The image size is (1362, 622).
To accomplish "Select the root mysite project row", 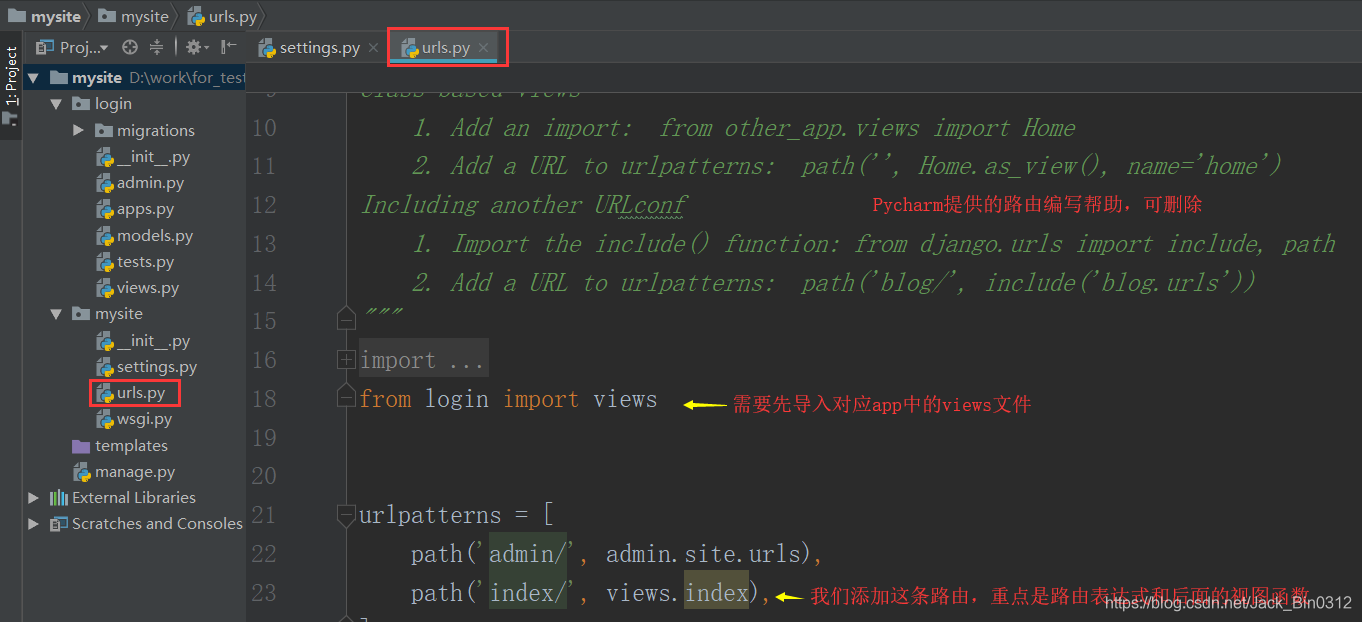I will click(x=135, y=77).
